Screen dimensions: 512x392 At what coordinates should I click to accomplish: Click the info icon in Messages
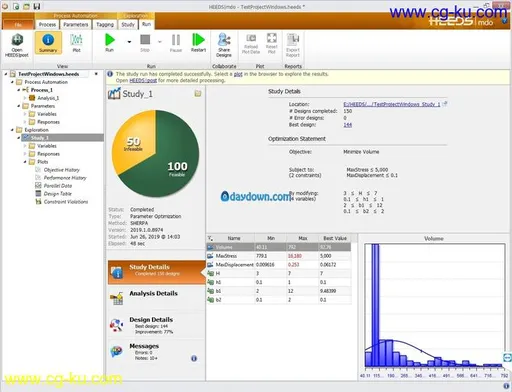(x=194, y=358)
